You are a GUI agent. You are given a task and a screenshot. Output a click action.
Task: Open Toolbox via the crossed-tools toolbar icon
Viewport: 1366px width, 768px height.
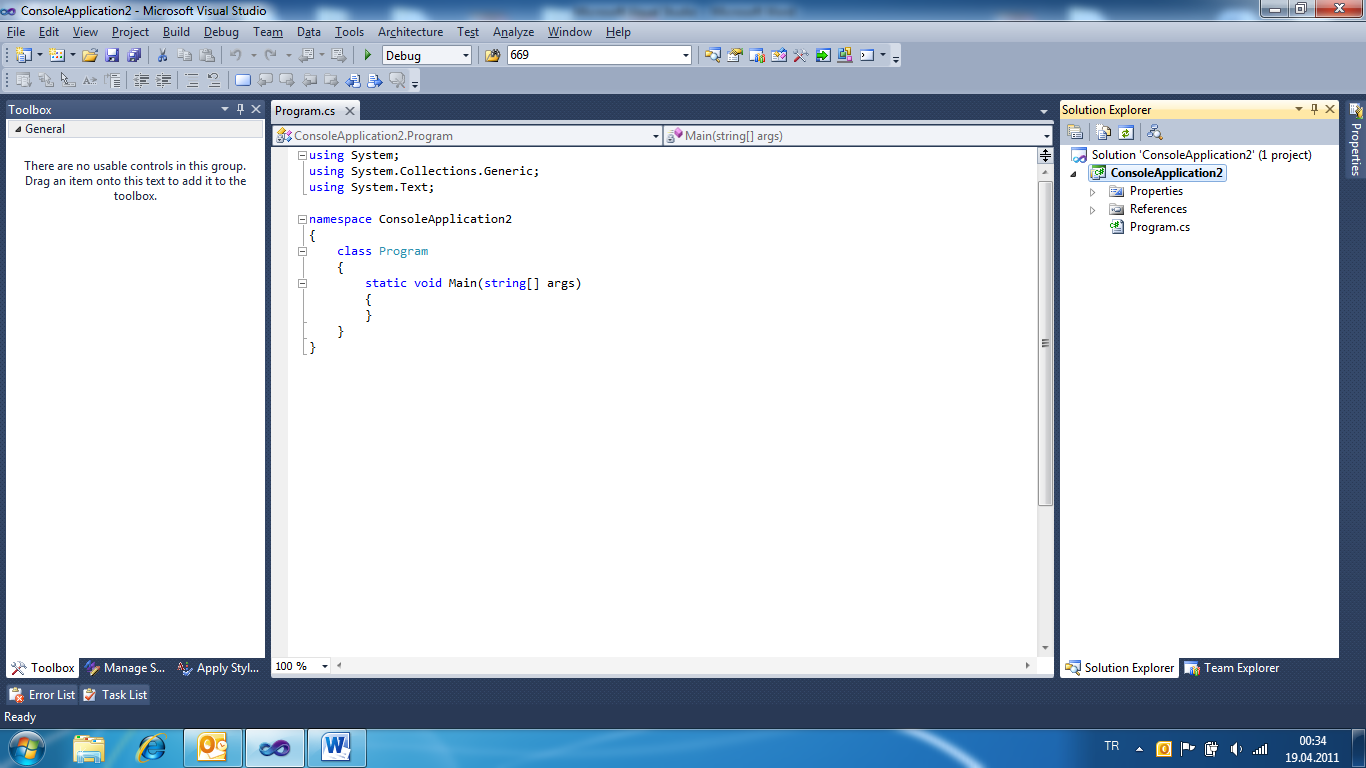click(801, 56)
